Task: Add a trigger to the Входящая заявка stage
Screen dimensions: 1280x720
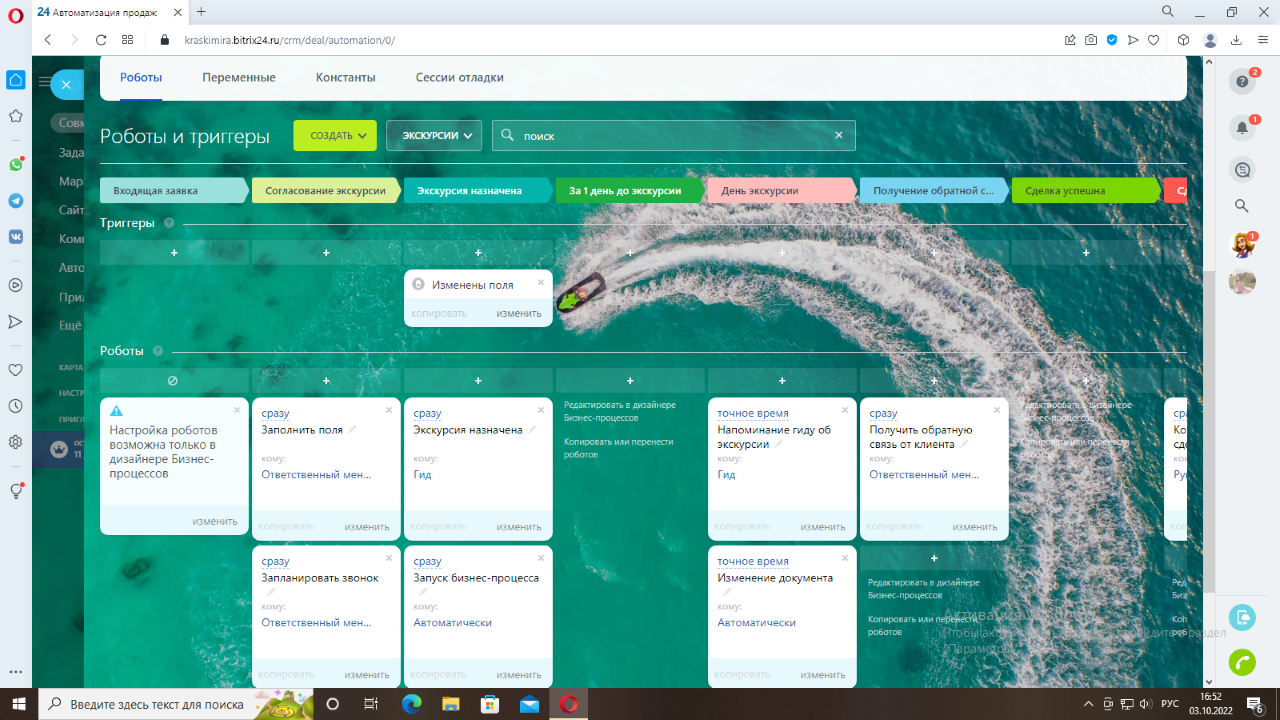Action: click(174, 253)
